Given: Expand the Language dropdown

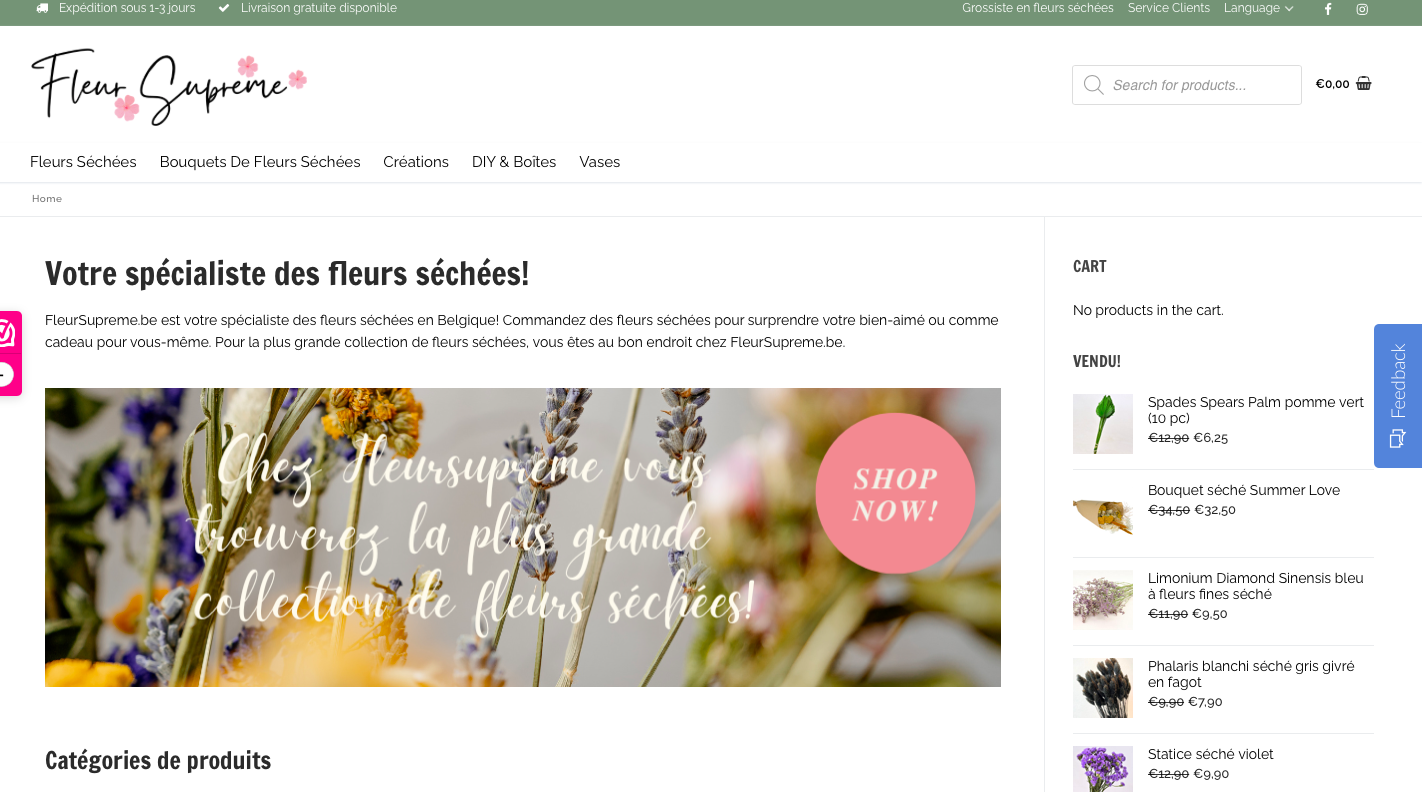Looking at the screenshot, I should (x=1258, y=8).
